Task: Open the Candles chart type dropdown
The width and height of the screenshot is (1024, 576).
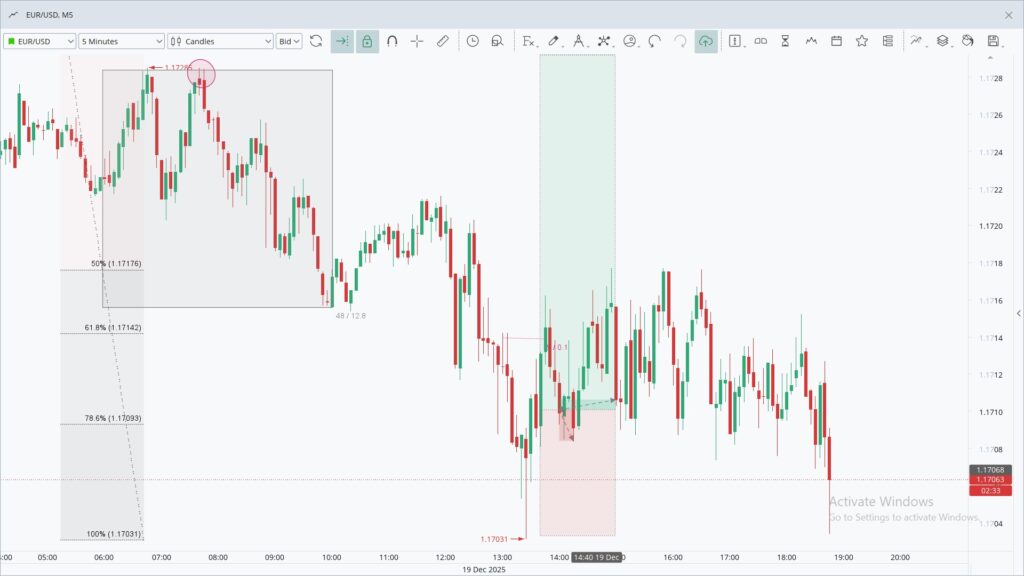Action: [220, 41]
